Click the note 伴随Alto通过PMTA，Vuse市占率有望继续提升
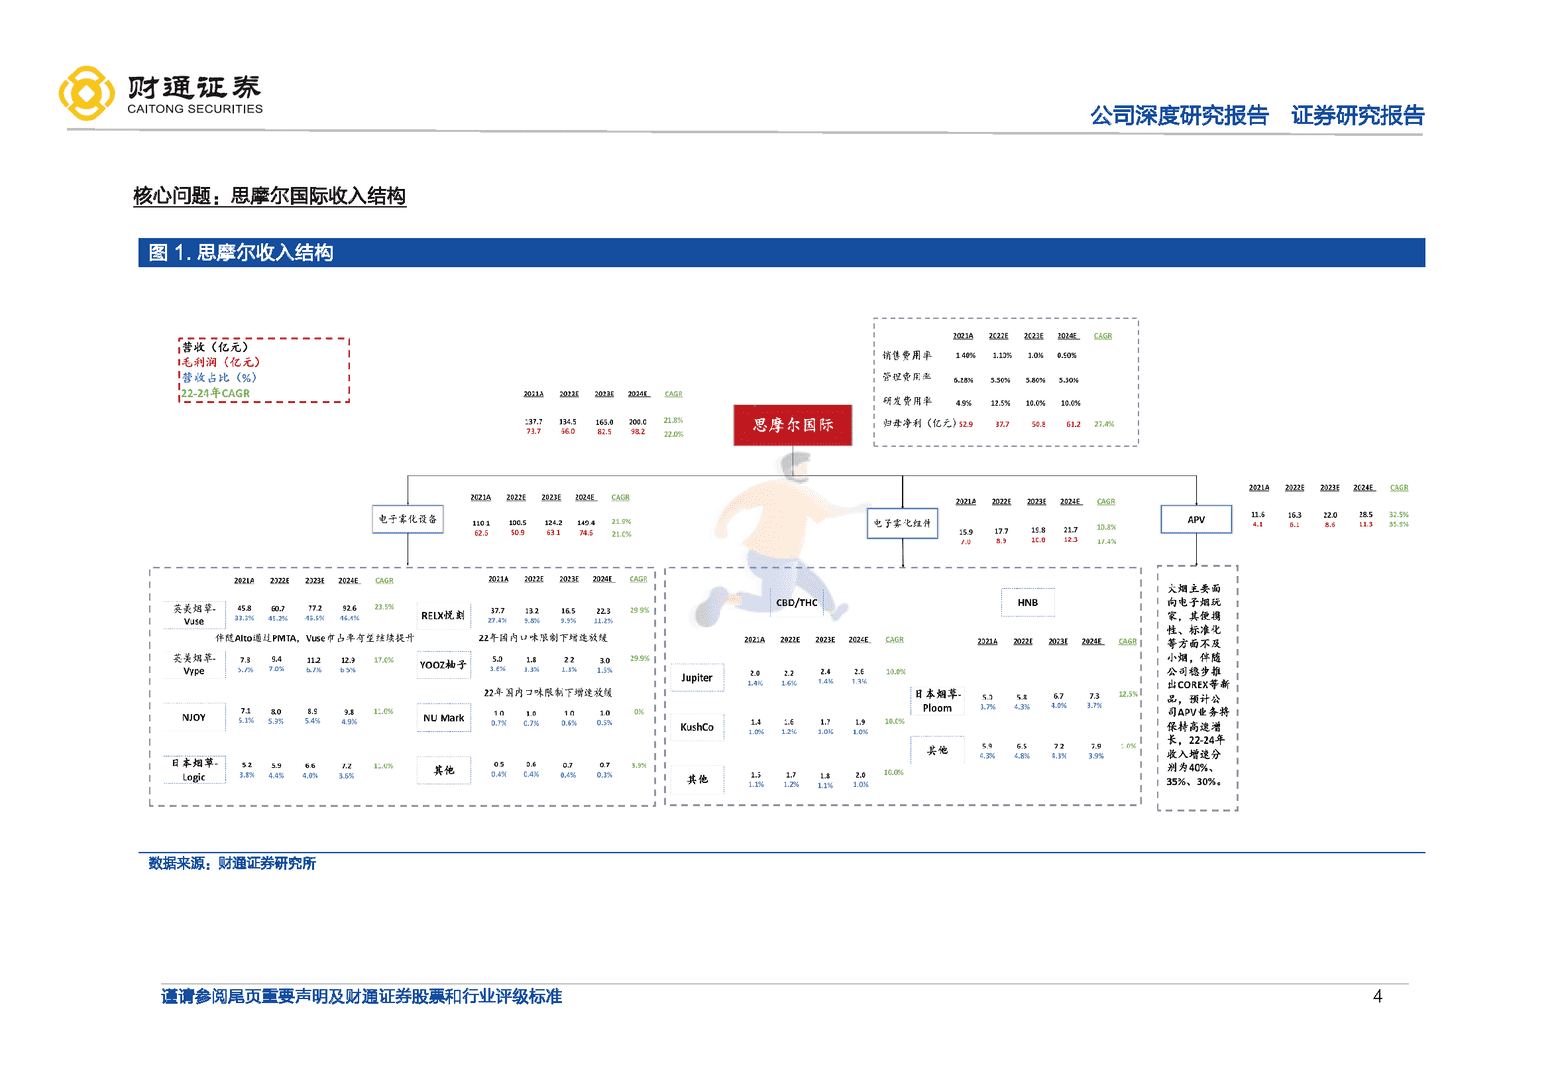The width and height of the screenshot is (1558, 1080). (x=314, y=638)
